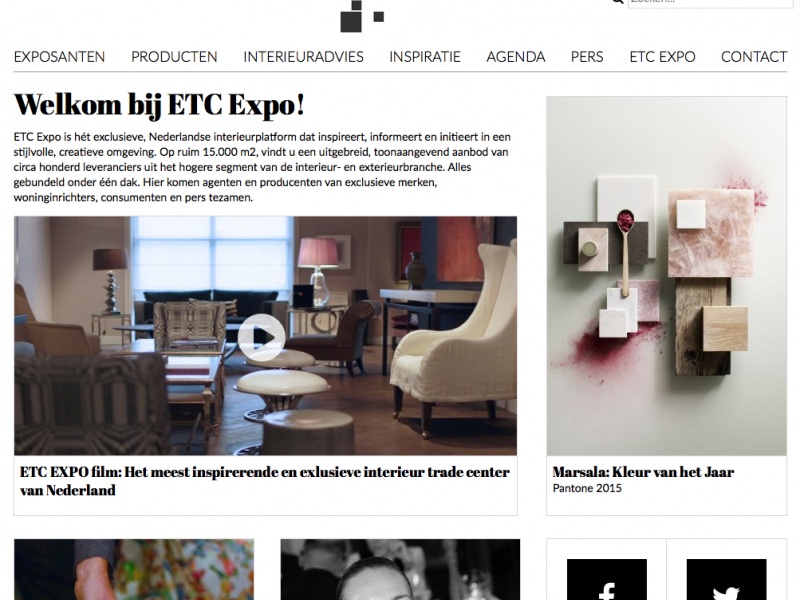This screenshot has height=600, width=800.
Task: Click the Marsala material samples image
Action: click(x=666, y=276)
